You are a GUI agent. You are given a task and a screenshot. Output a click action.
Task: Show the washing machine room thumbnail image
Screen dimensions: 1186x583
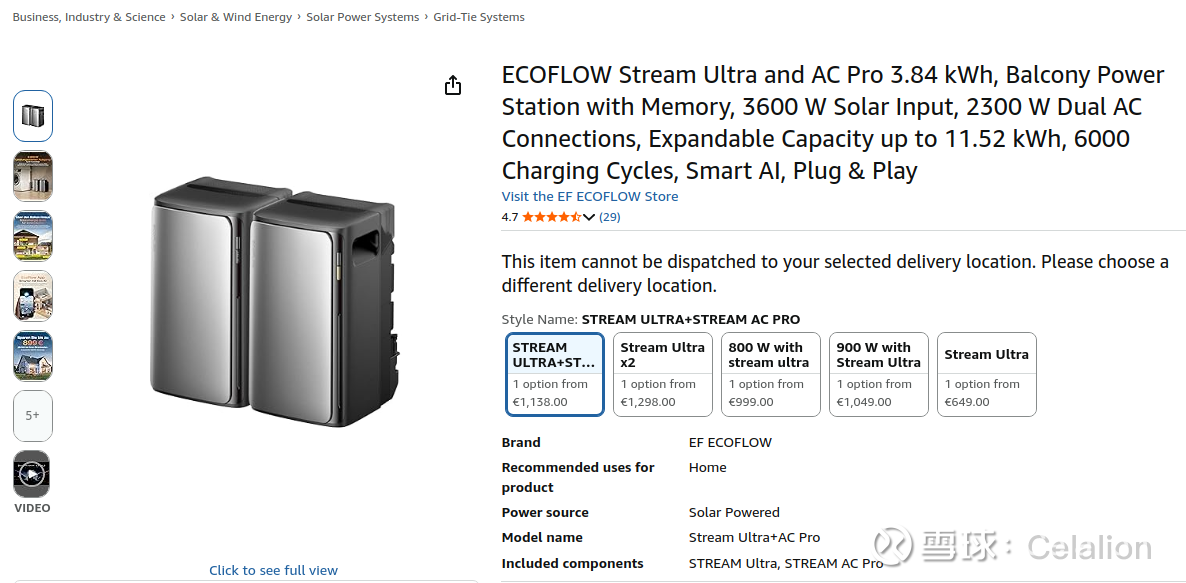click(32, 176)
